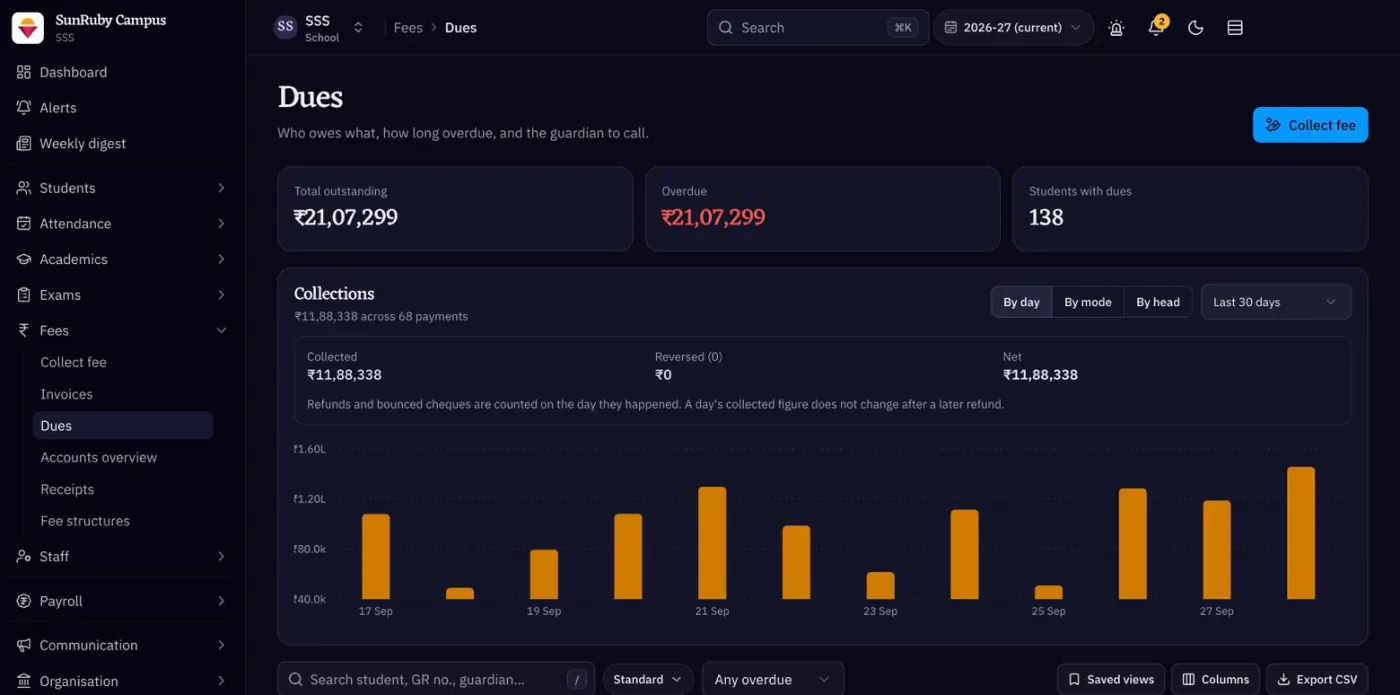Click the Weekly digest newspaper icon
The width and height of the screenshot is (1400, 695).
pyautogui.click(x=24, y=143)
